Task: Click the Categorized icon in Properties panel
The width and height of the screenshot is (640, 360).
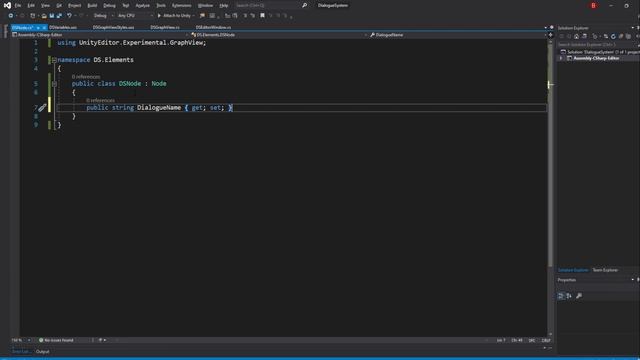Action: (561, 296)
